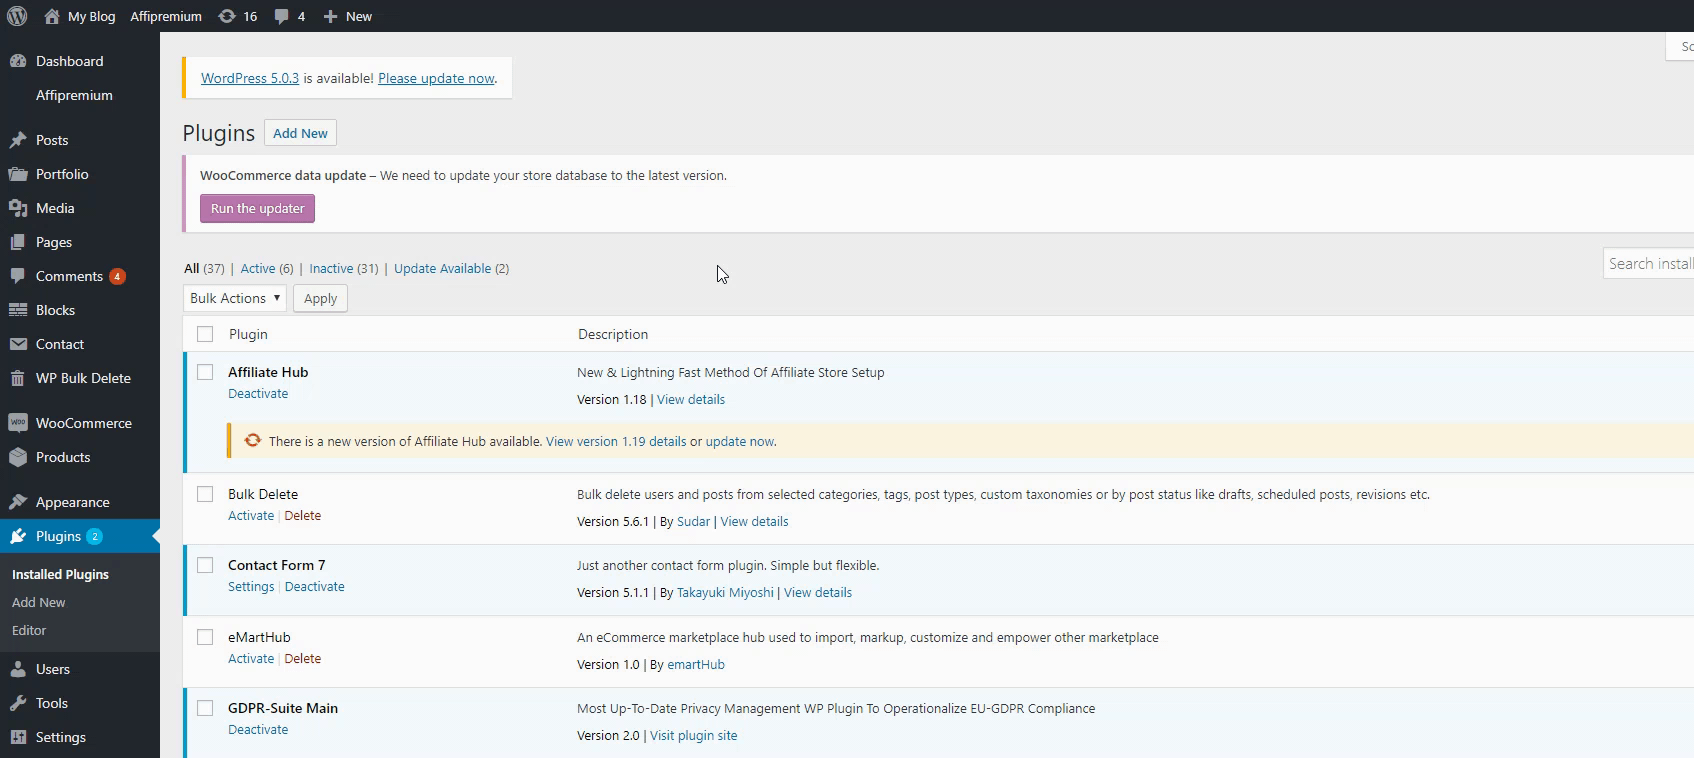Click the Dashboard gauge icon in sidebar
Viewport: 1694px width, 758px height.
18,61
